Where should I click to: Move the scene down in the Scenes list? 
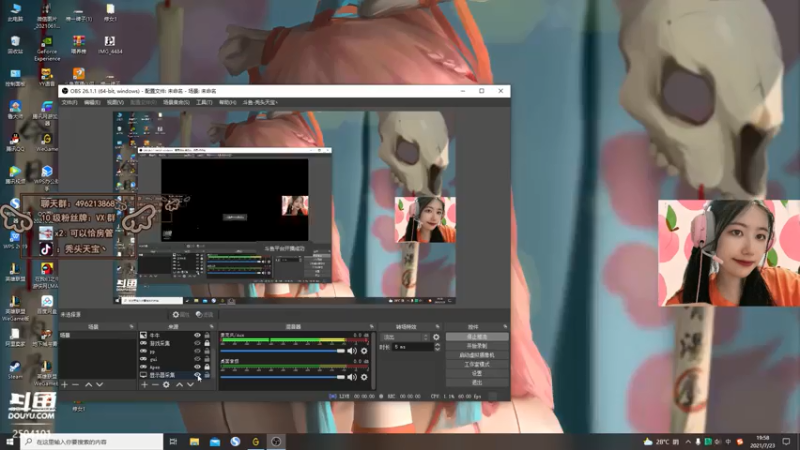tap(99, 384)
